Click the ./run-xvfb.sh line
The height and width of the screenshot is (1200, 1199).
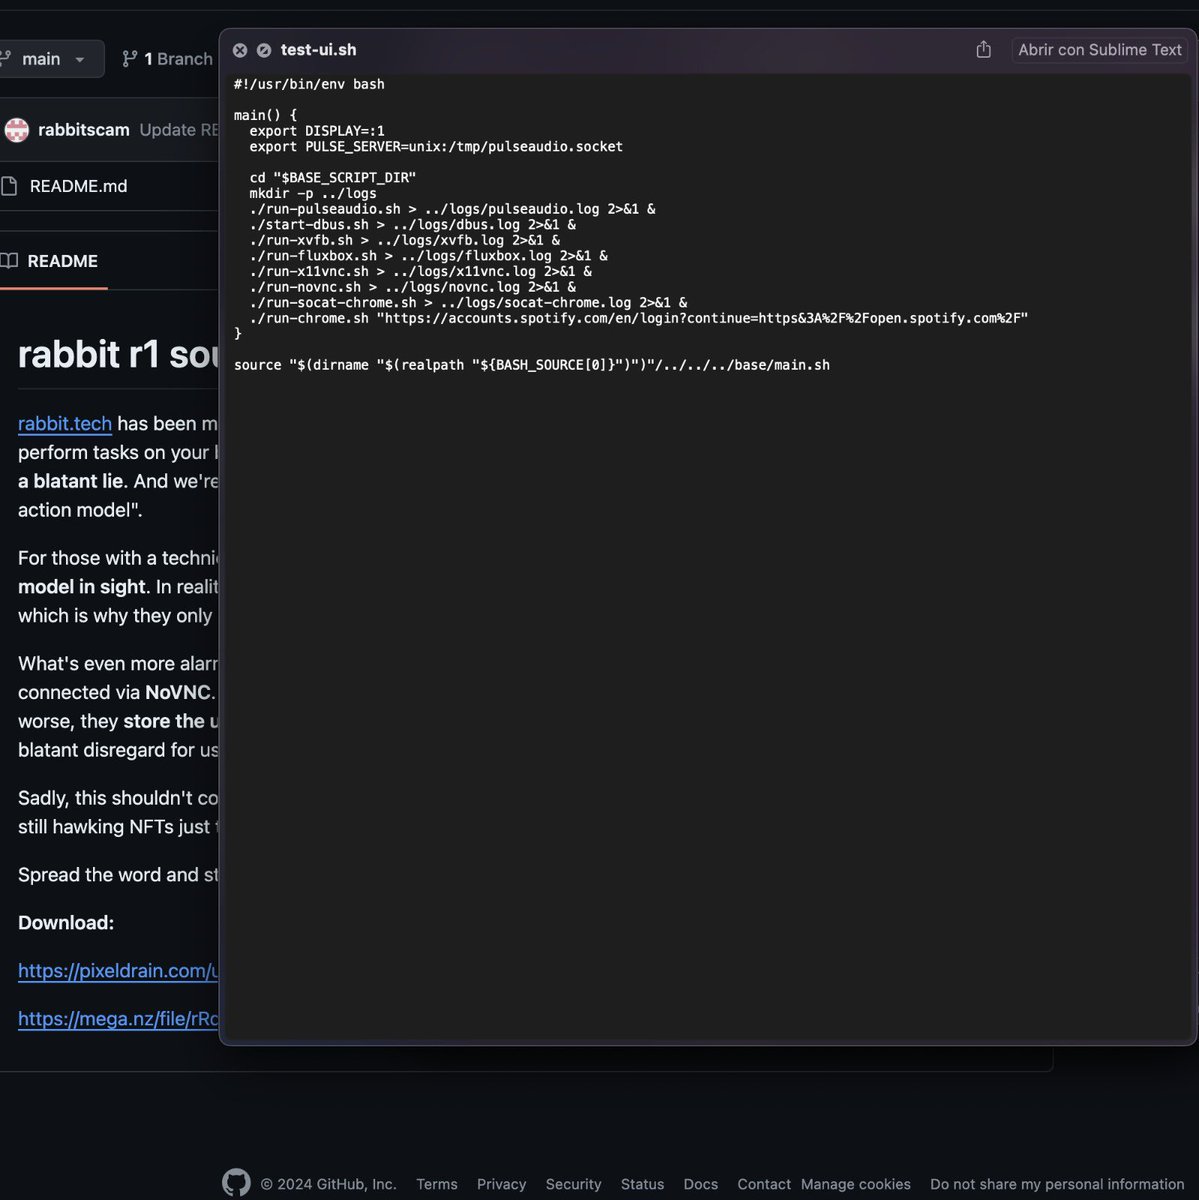point(405,240)
